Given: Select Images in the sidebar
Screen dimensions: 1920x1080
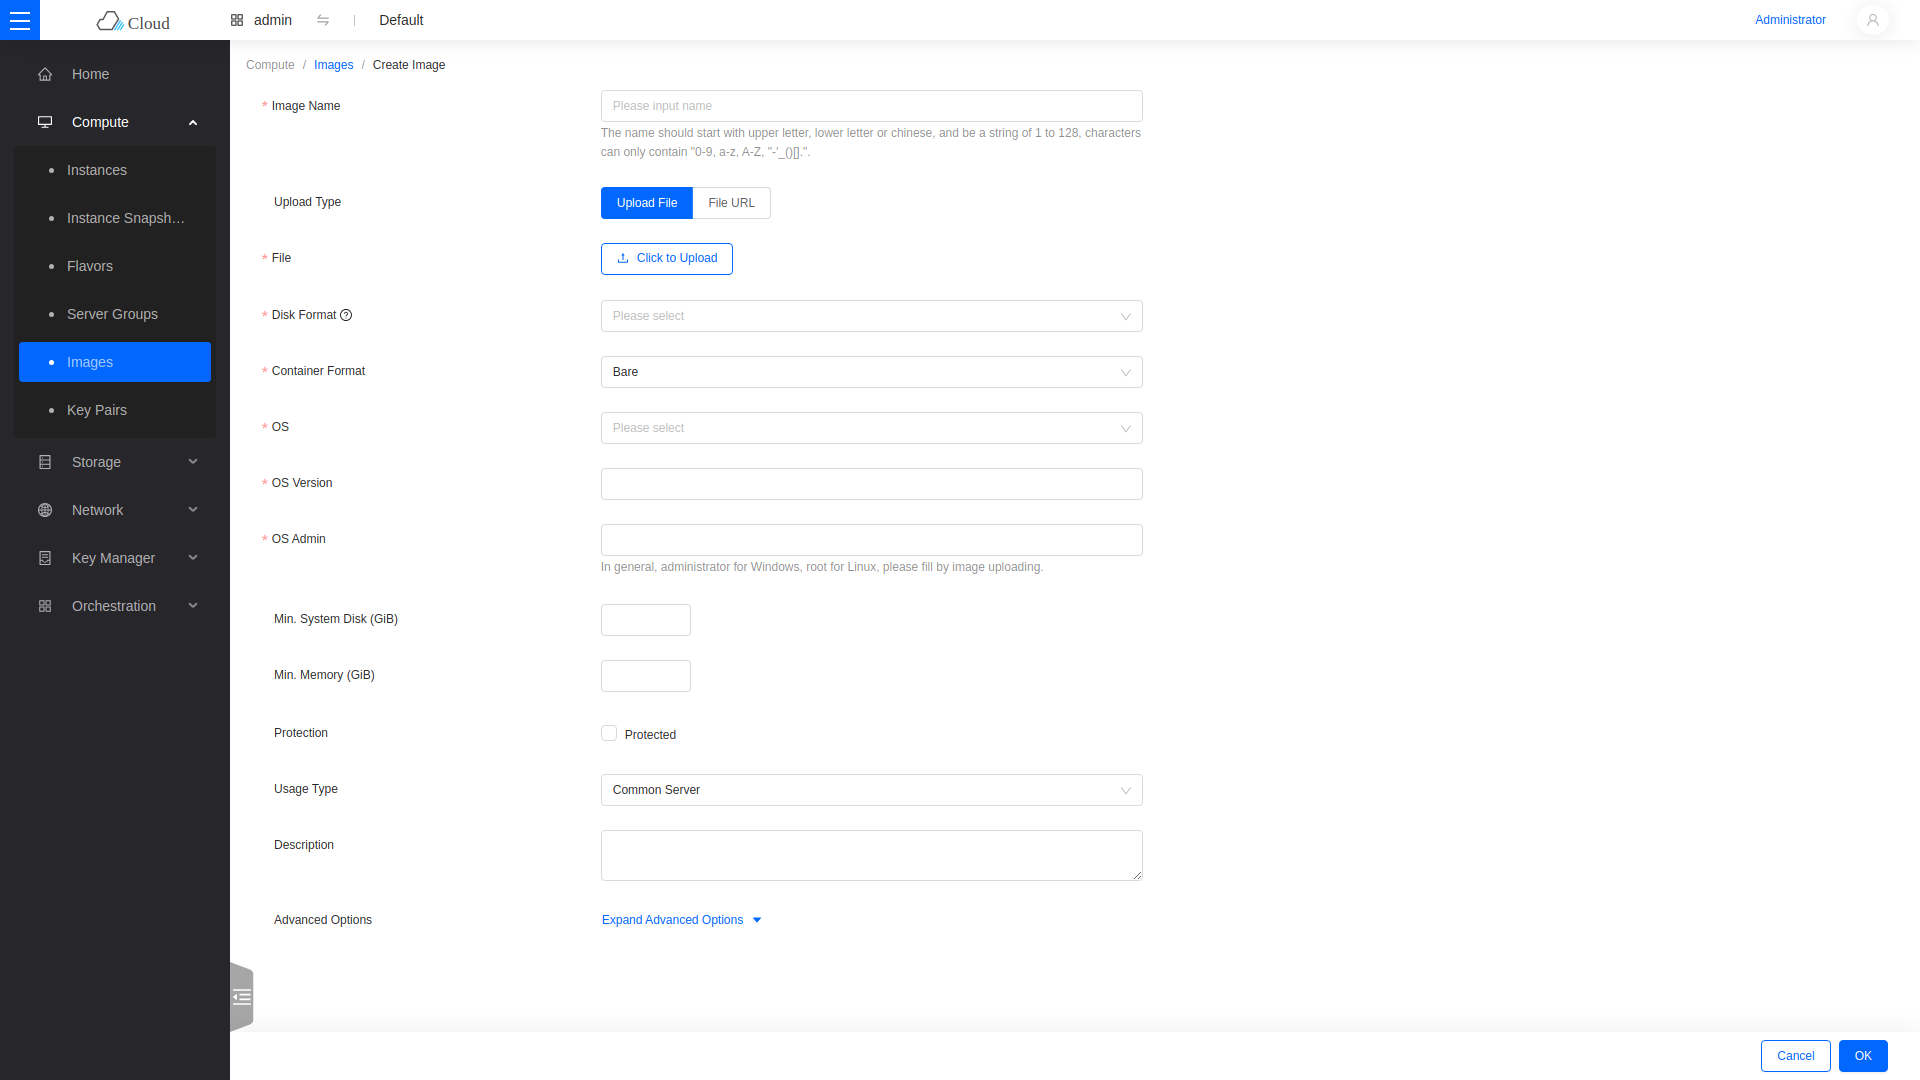Looking at the screenshot, I should 115,362.
